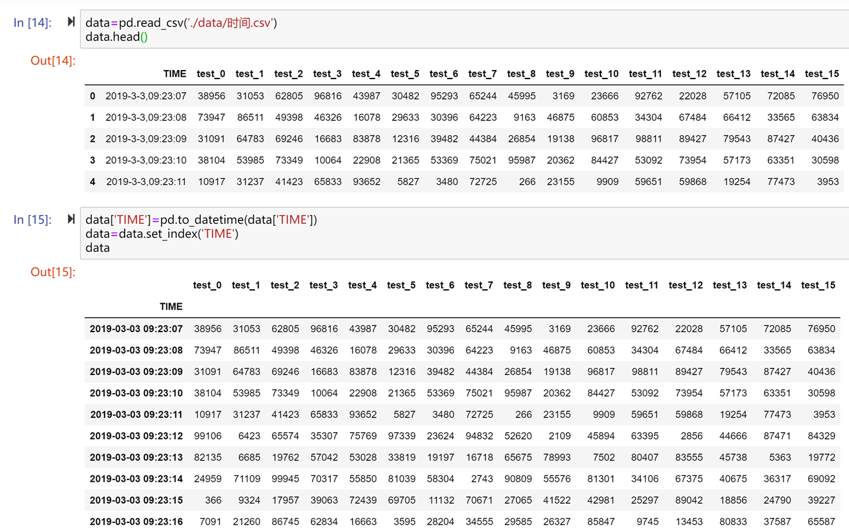This screenshot has height=532, width=849.
Task: Click the test_10 header in Out[15] table
Action: click(x=598, y=285)
